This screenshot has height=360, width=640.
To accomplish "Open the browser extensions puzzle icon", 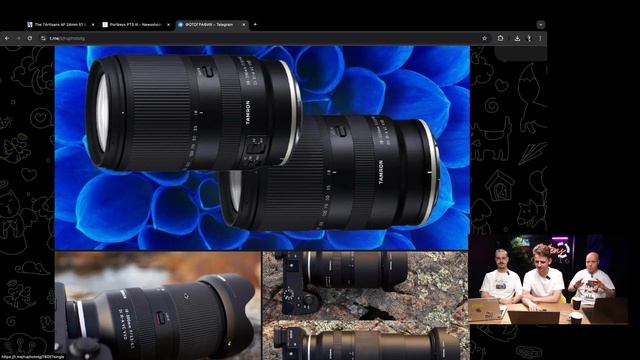I will [x=500, y=38].
